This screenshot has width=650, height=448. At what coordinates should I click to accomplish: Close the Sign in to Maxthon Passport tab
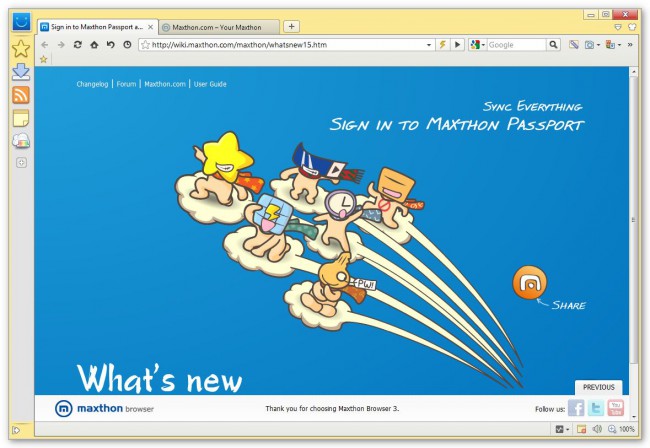150,27
